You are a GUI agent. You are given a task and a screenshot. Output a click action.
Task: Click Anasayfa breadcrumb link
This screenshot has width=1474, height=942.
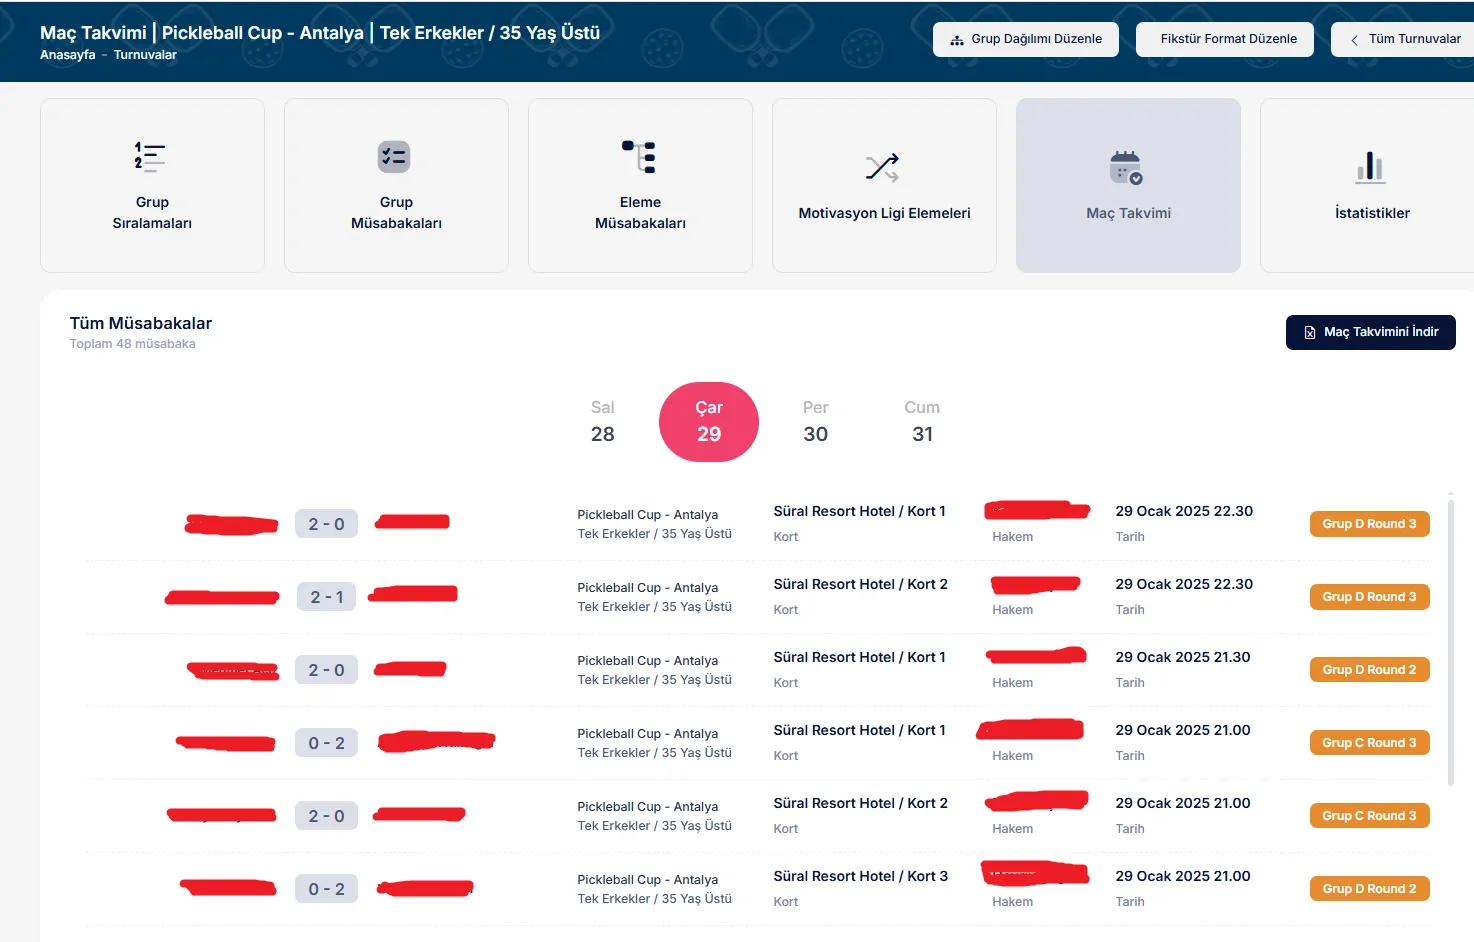tap(67, 55)
